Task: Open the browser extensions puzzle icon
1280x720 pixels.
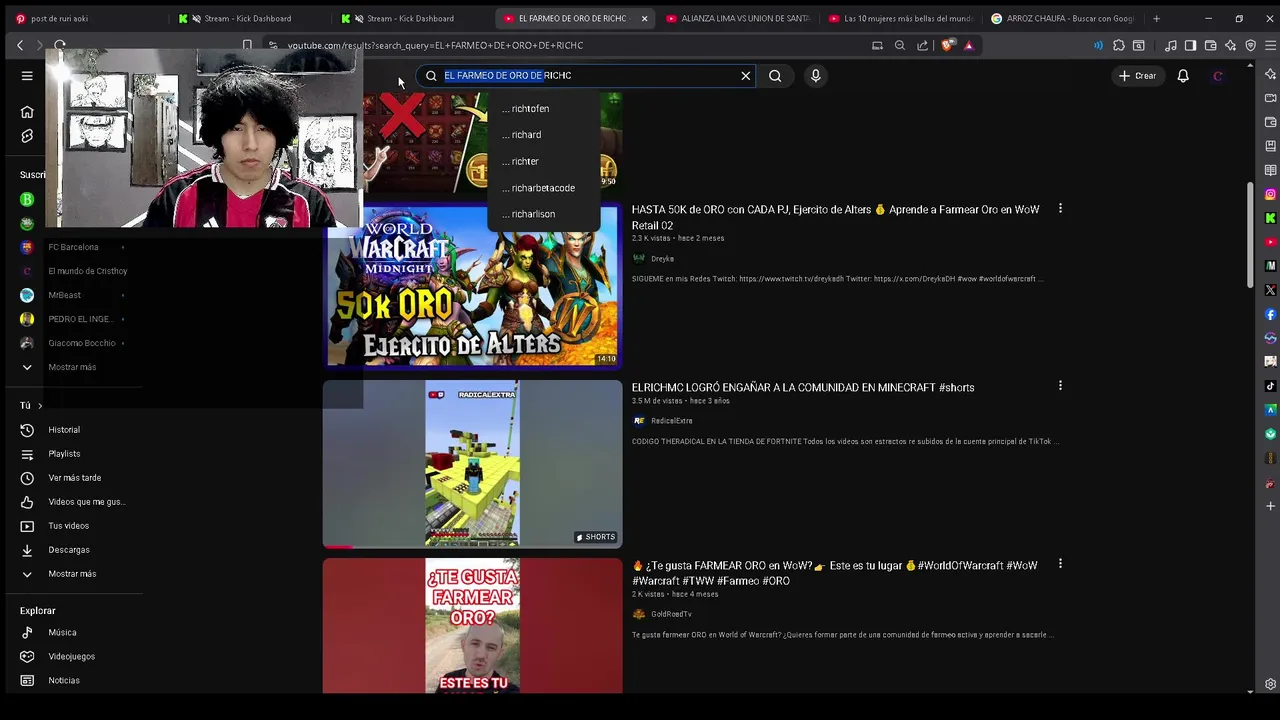Action: pos(1119,45)
